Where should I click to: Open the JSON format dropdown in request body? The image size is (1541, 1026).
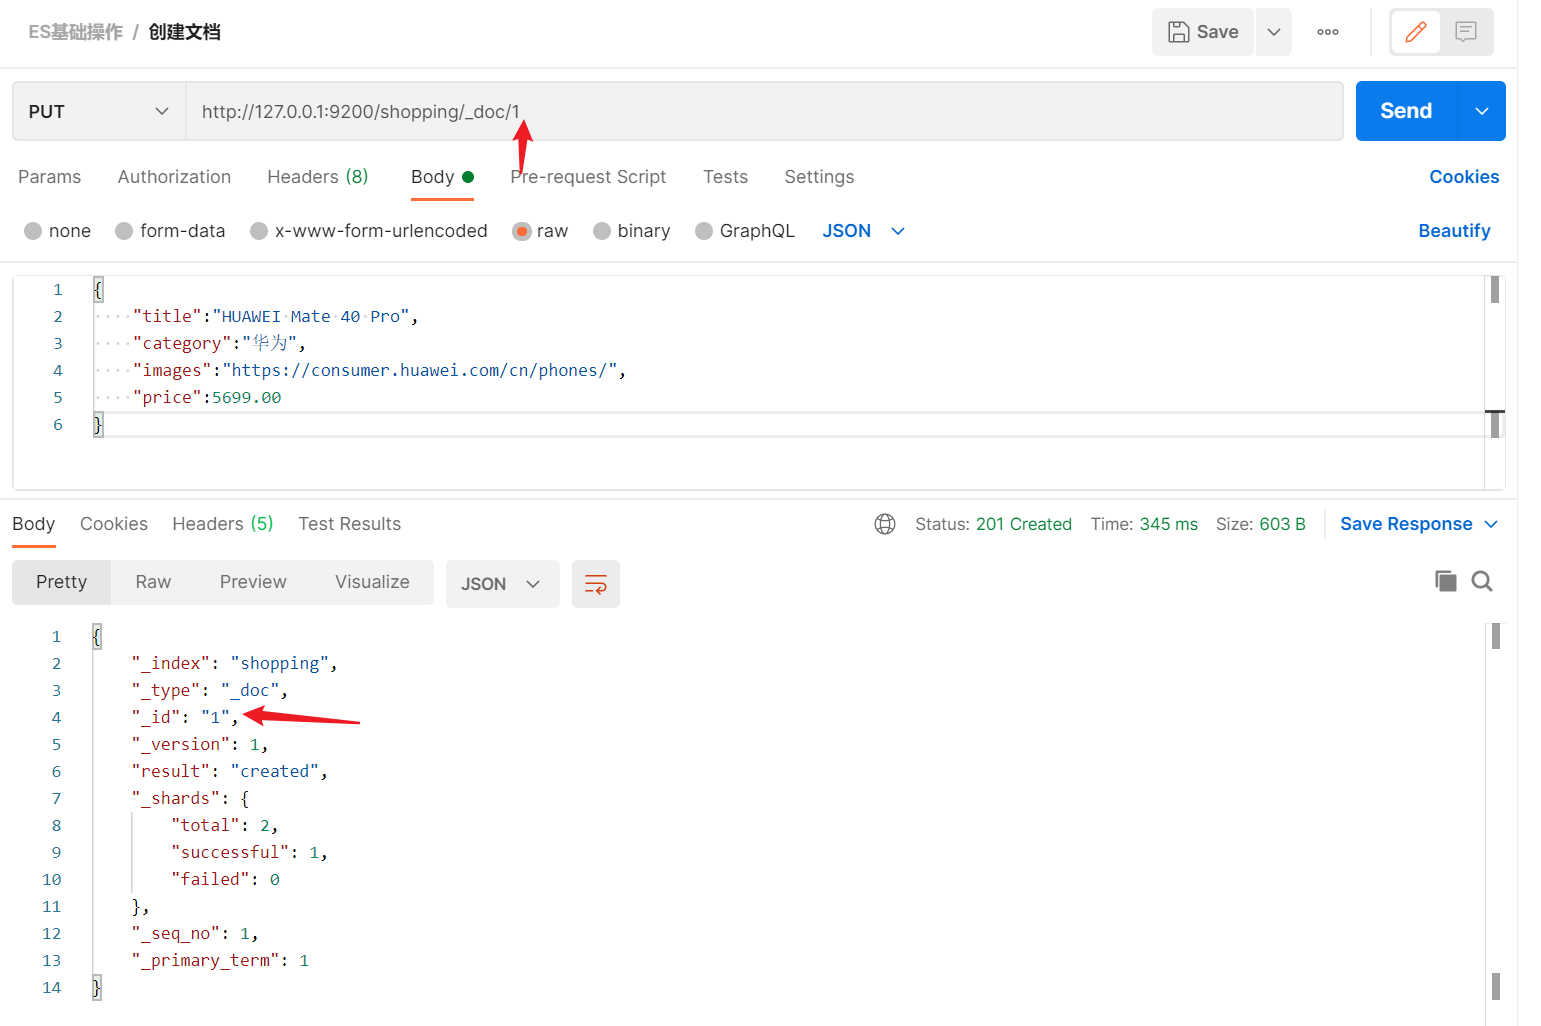[863, 230]
